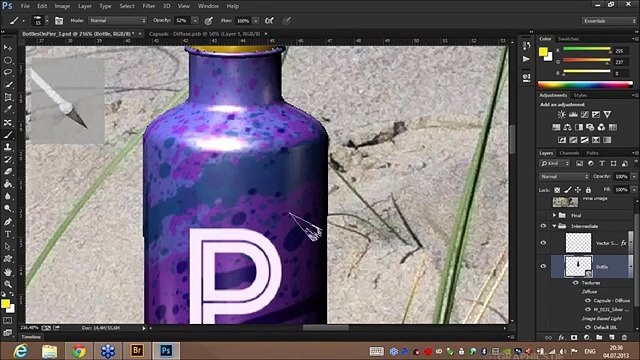Toggle Capsule - Diffuse texture visibility
Image resolution: width=640 pixels, height=360 pixels.
(x=588, y=300)
